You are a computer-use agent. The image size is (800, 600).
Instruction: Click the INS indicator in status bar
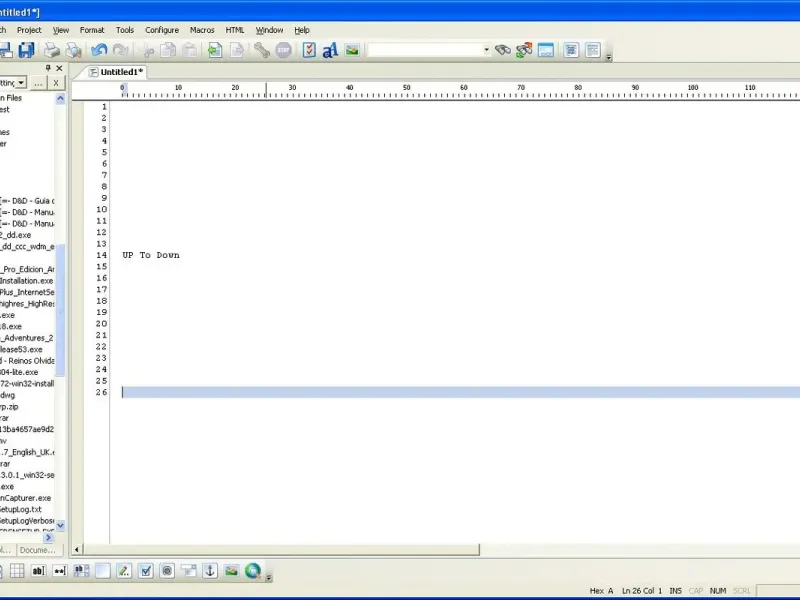676,591
